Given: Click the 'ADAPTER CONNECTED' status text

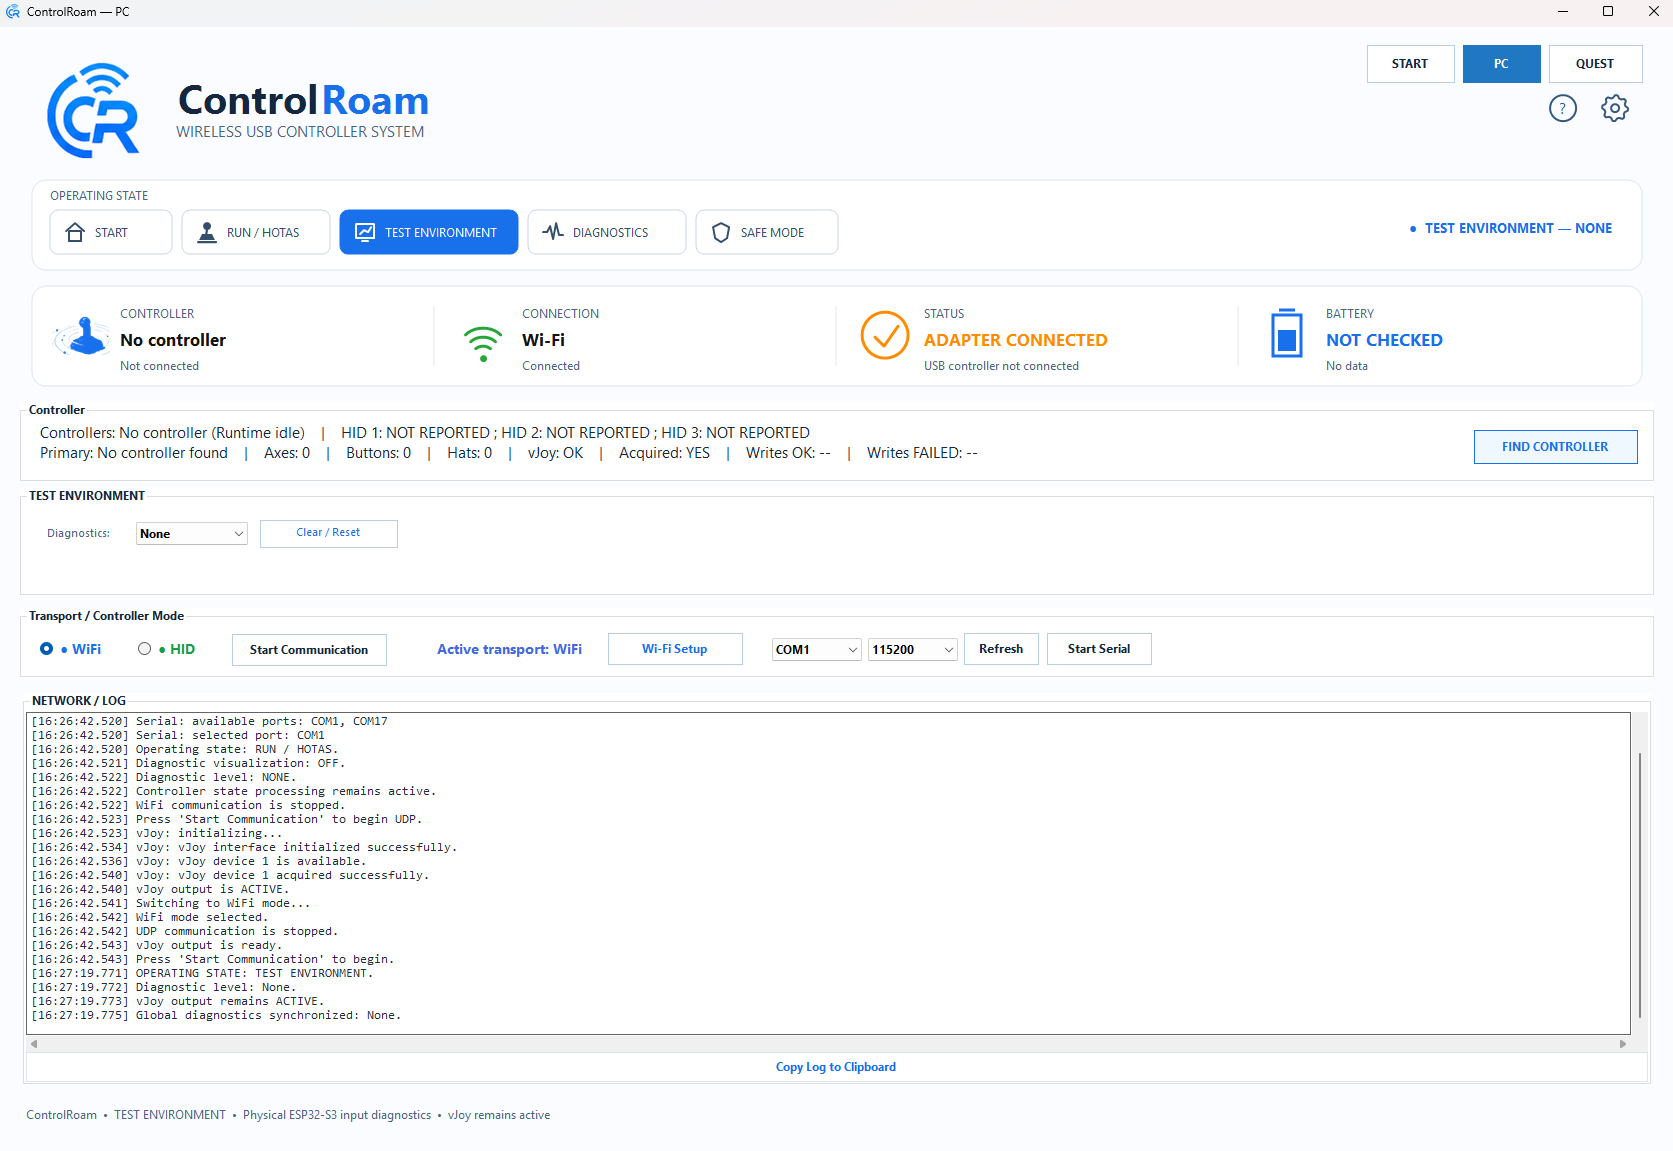Looking at the screenshot, I should point(1015,340).
